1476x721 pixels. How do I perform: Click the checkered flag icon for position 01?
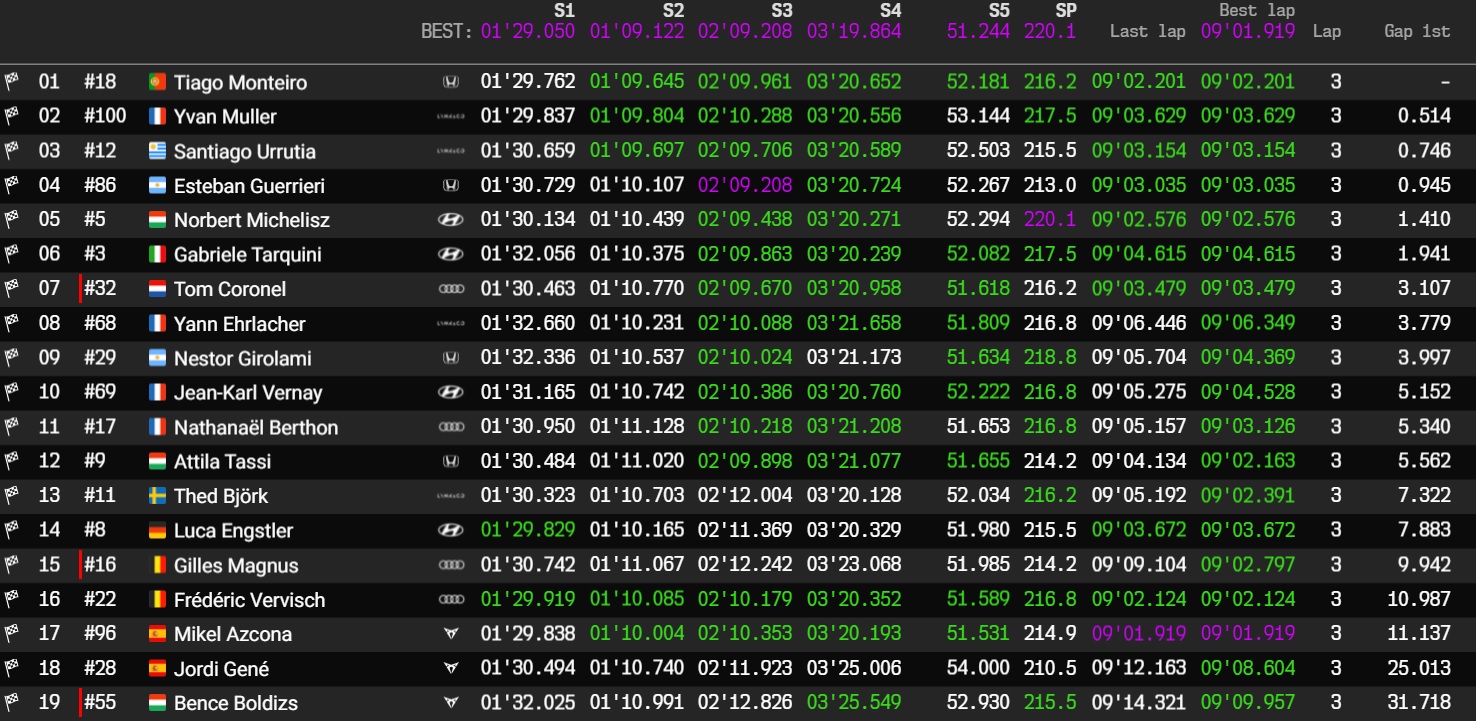point(12,82)
